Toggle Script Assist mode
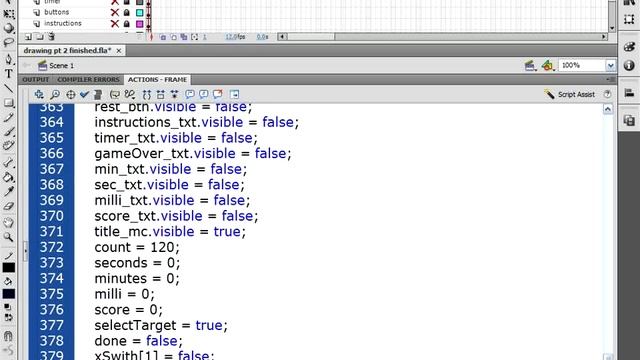The image size is (640, 360). tap(570, 94)
